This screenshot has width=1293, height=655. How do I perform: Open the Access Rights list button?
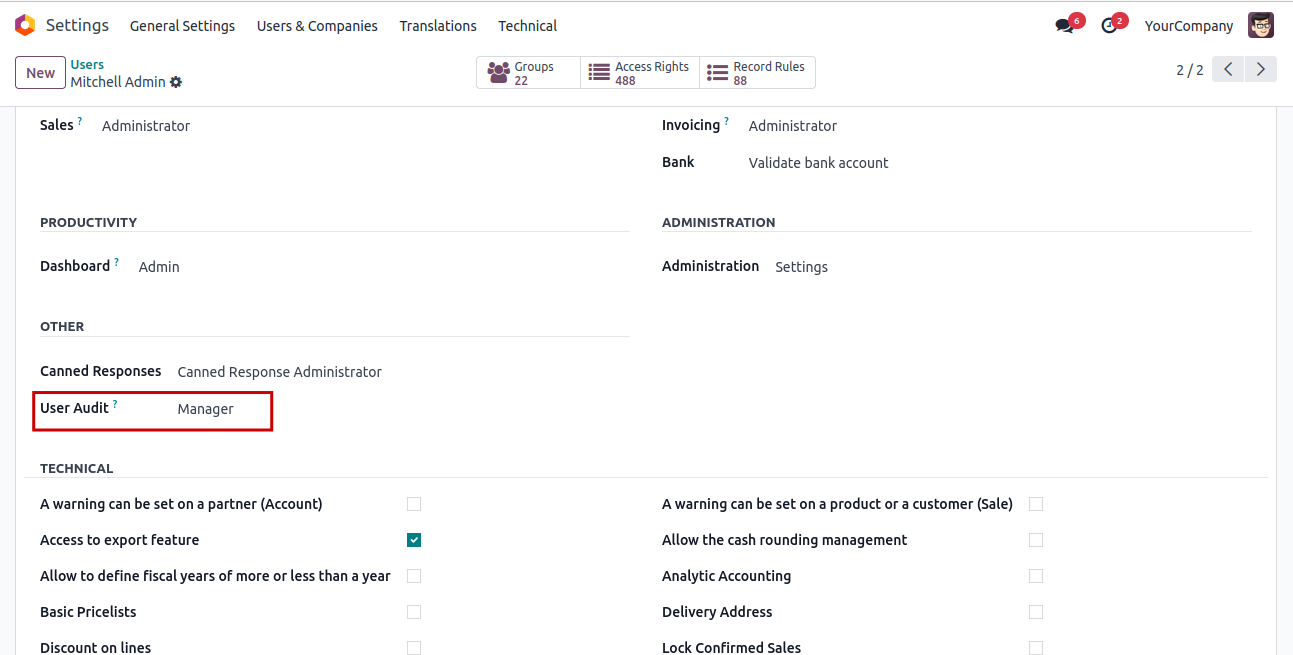(x=640, y=73)
